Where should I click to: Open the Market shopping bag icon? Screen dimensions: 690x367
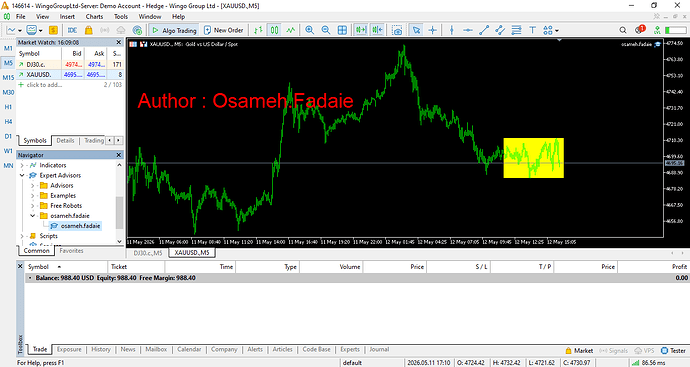pyautogui.click(x=88, y=30)
